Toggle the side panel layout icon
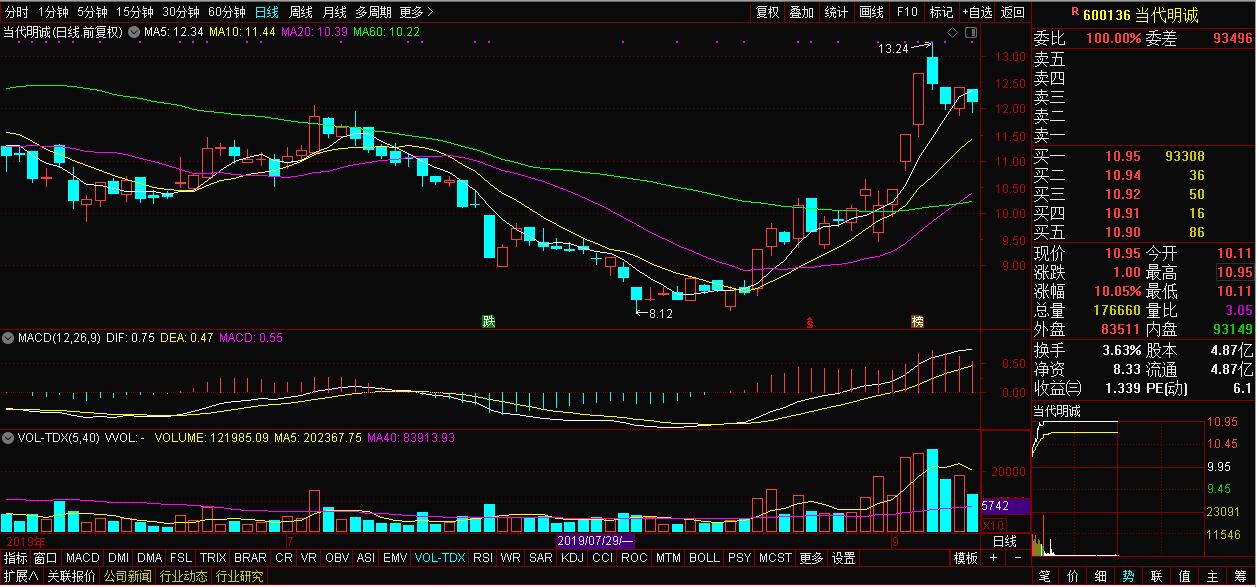 coord(971,33)
